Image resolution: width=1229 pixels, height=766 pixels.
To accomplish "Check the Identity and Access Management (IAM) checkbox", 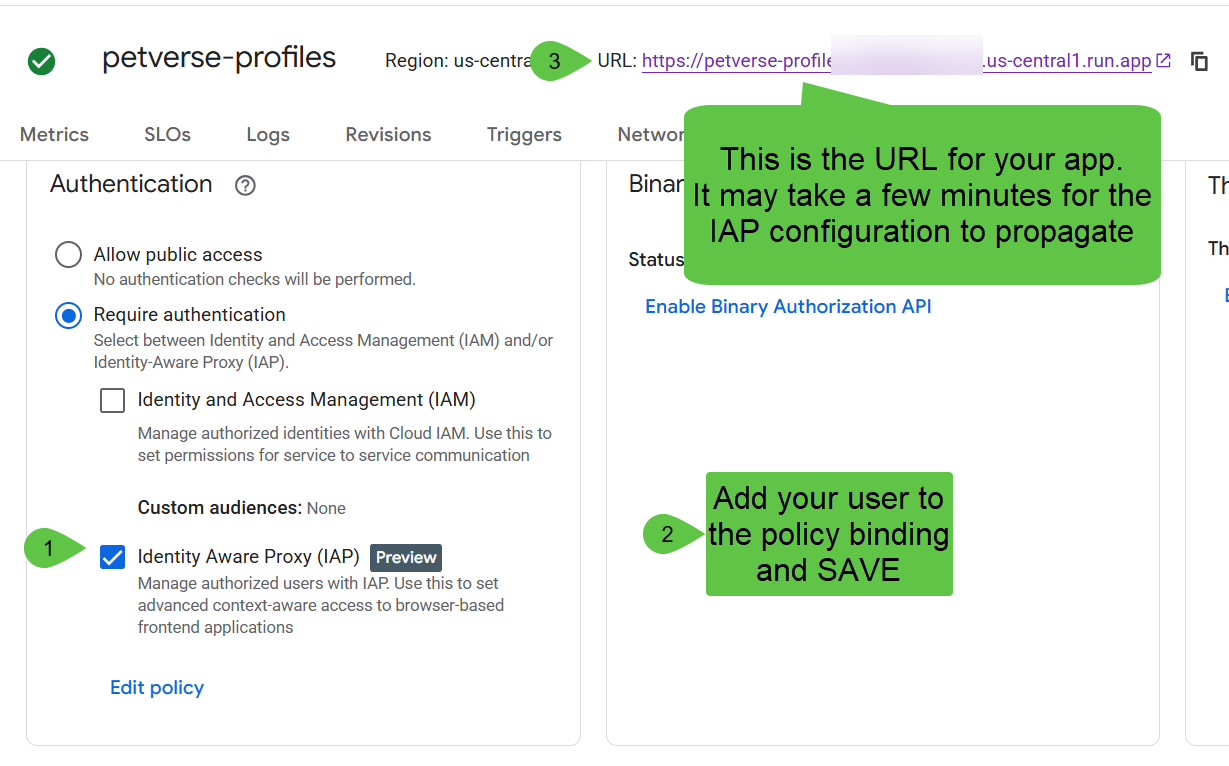I will pyautogui.click(x=113, y=400).
